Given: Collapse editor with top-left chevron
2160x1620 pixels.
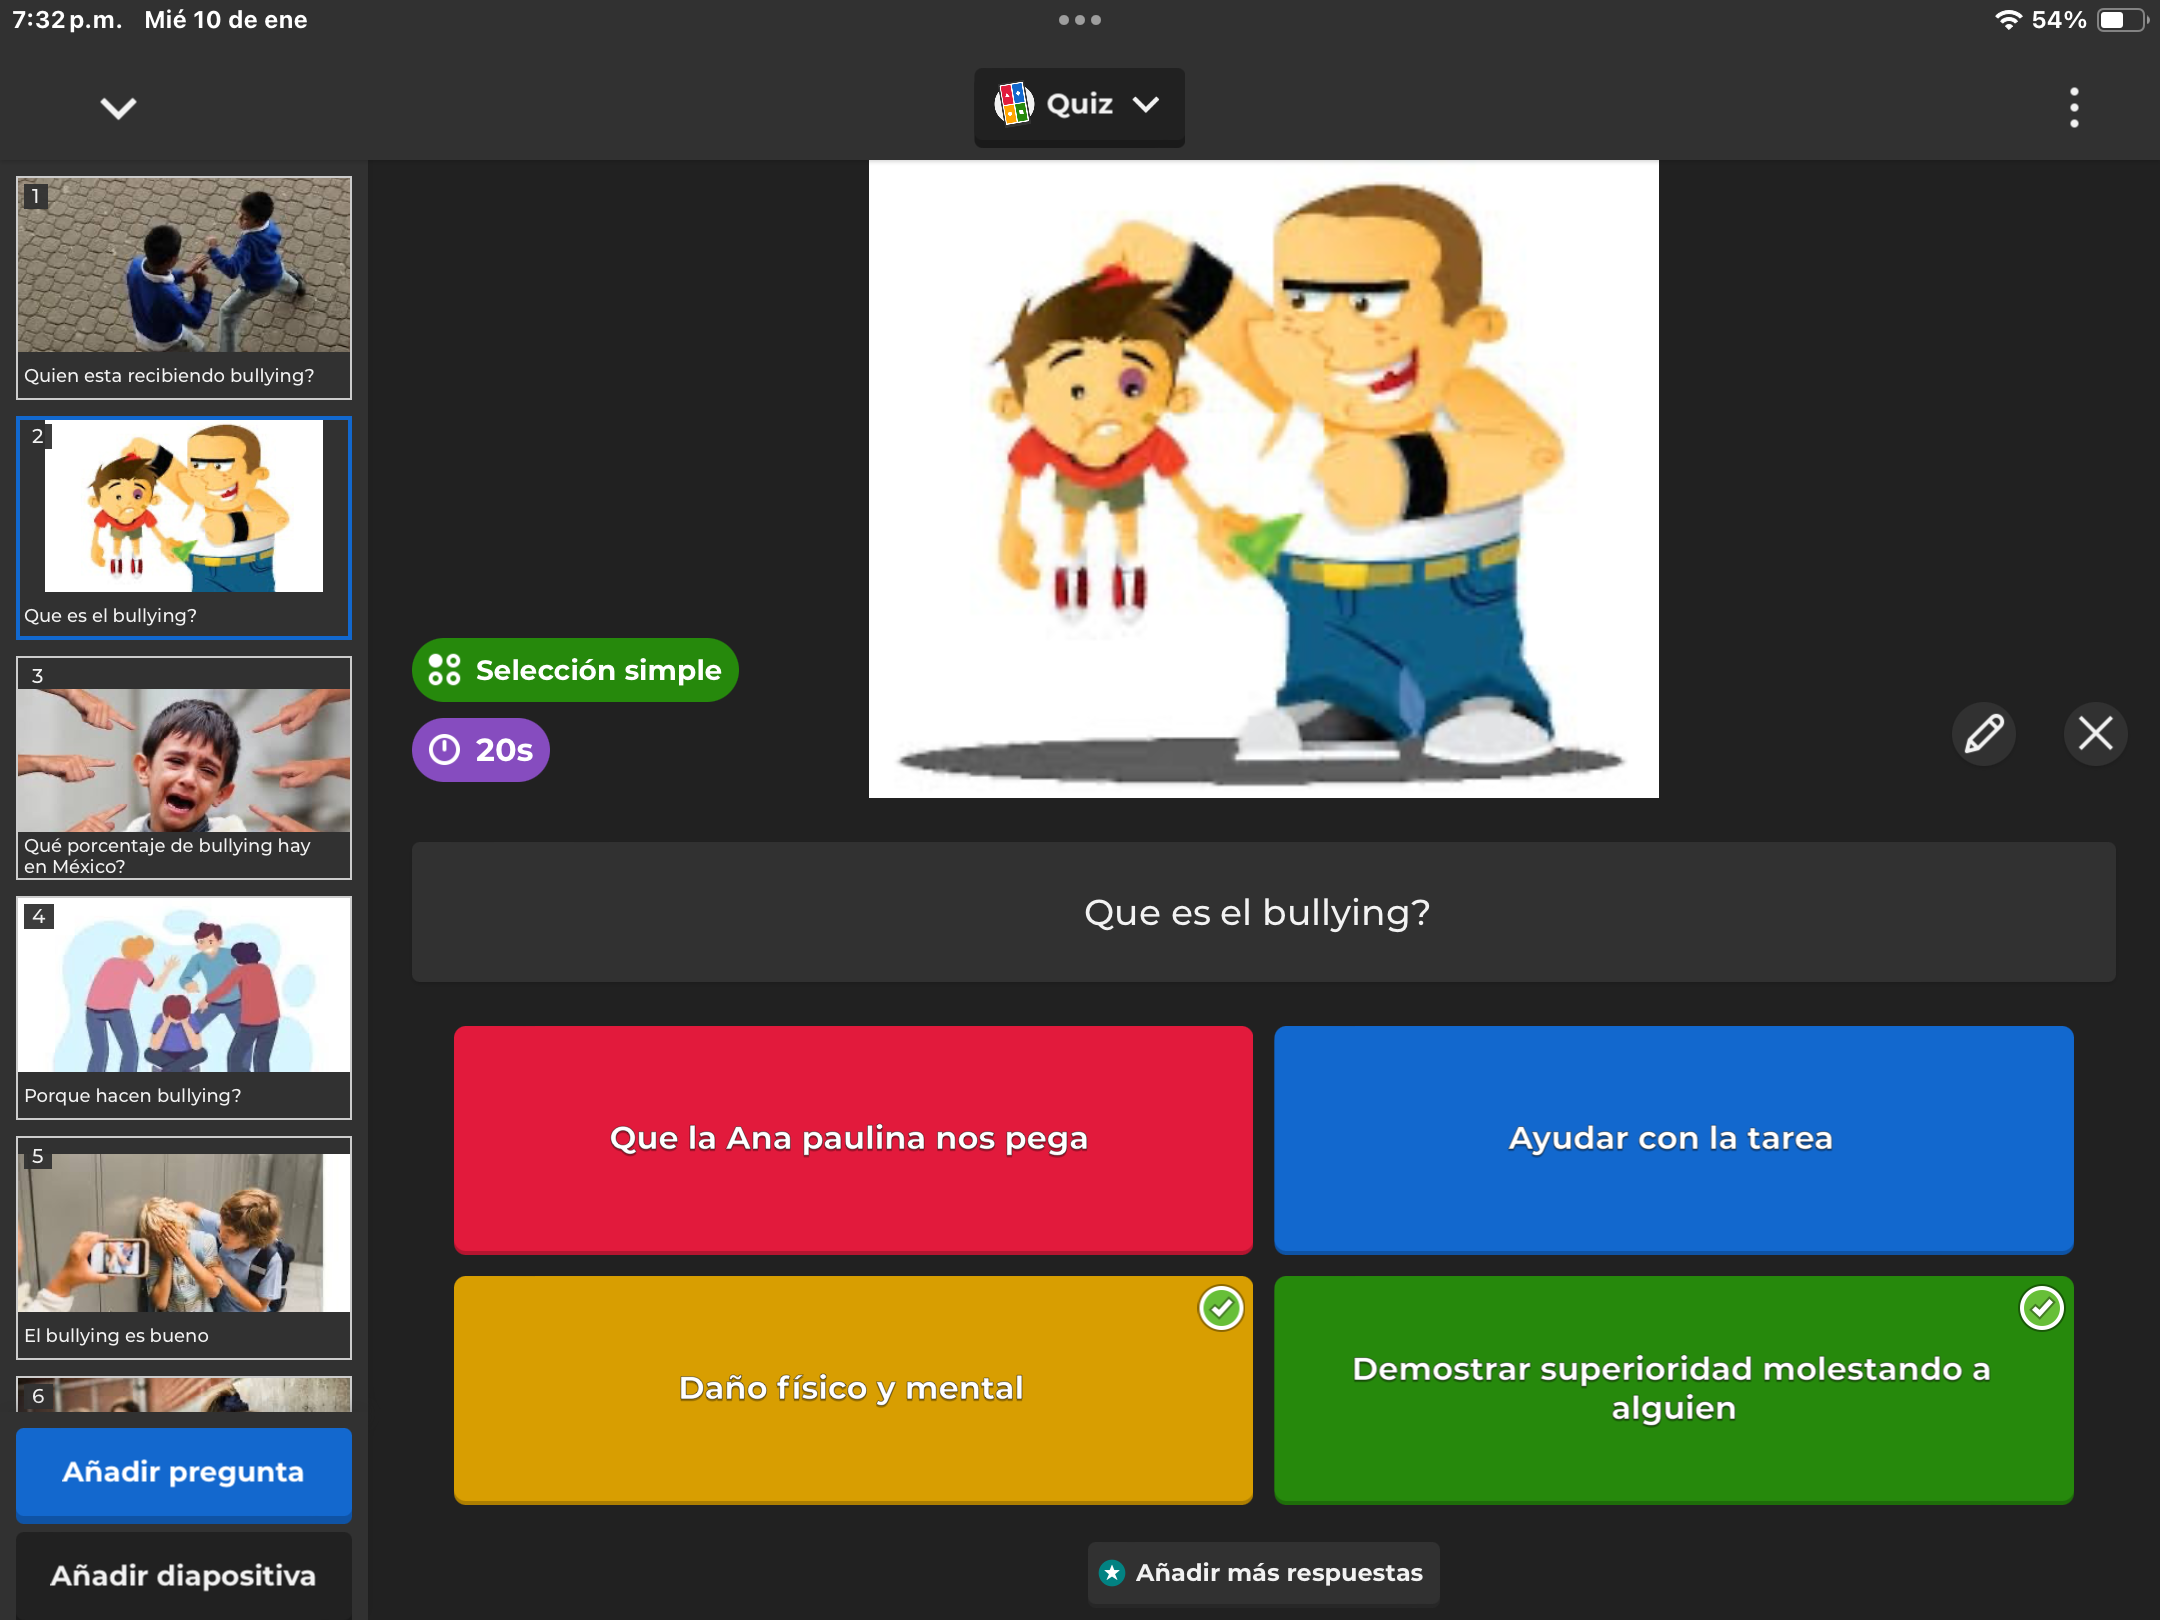Looking at the screenshot, I should (118, 108).
